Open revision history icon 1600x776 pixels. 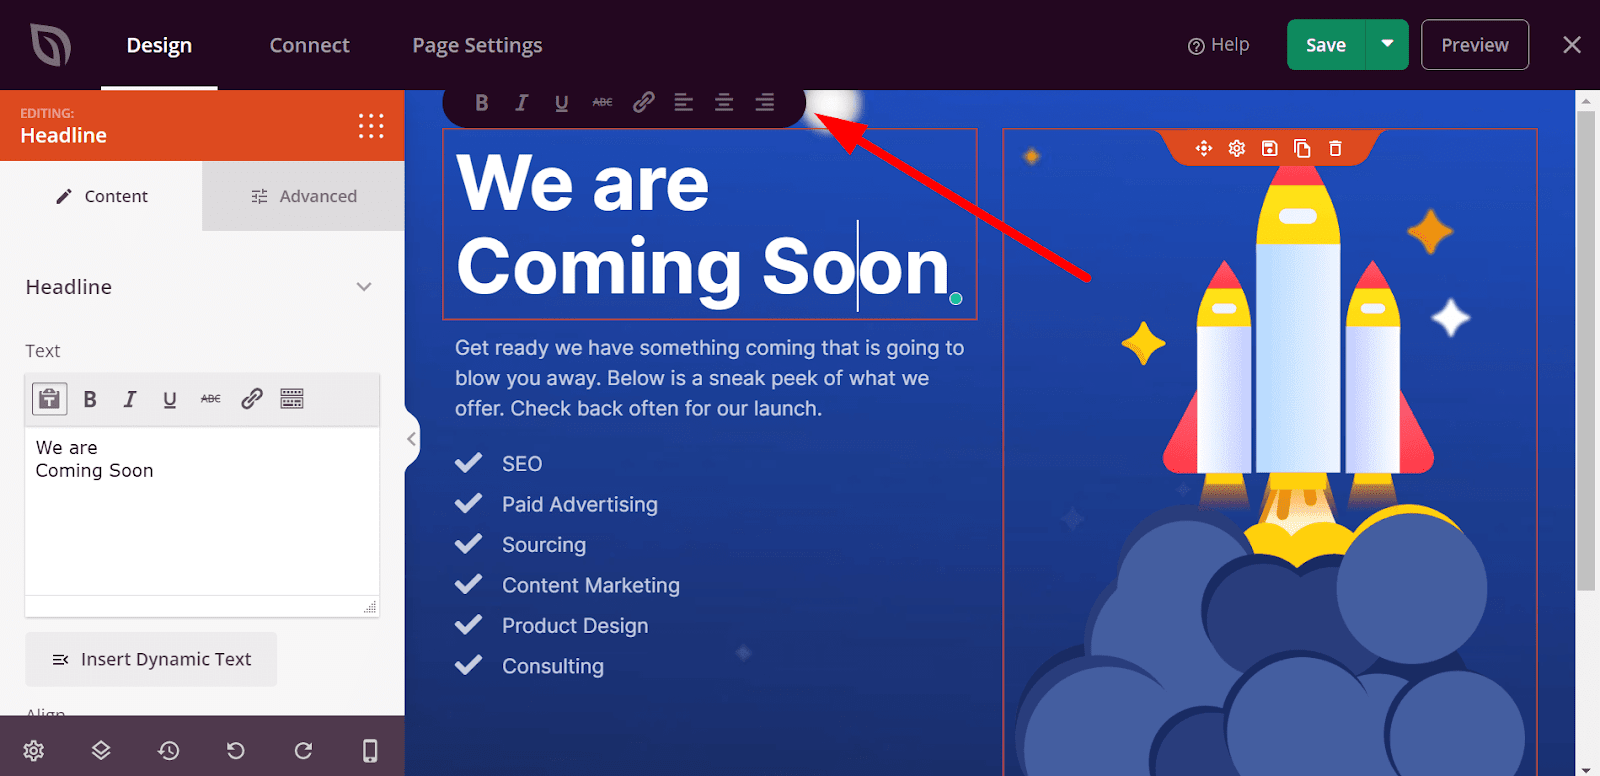(169, 751)
